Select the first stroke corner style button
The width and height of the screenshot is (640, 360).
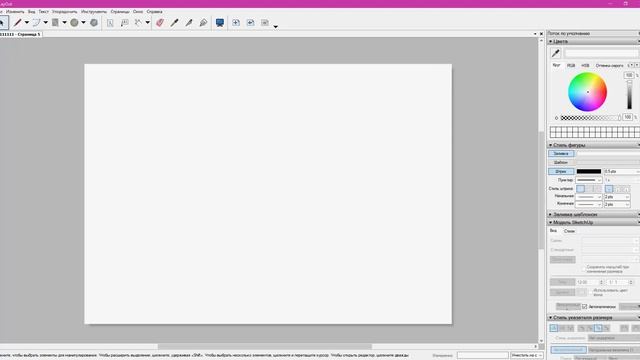pos(580,189)
